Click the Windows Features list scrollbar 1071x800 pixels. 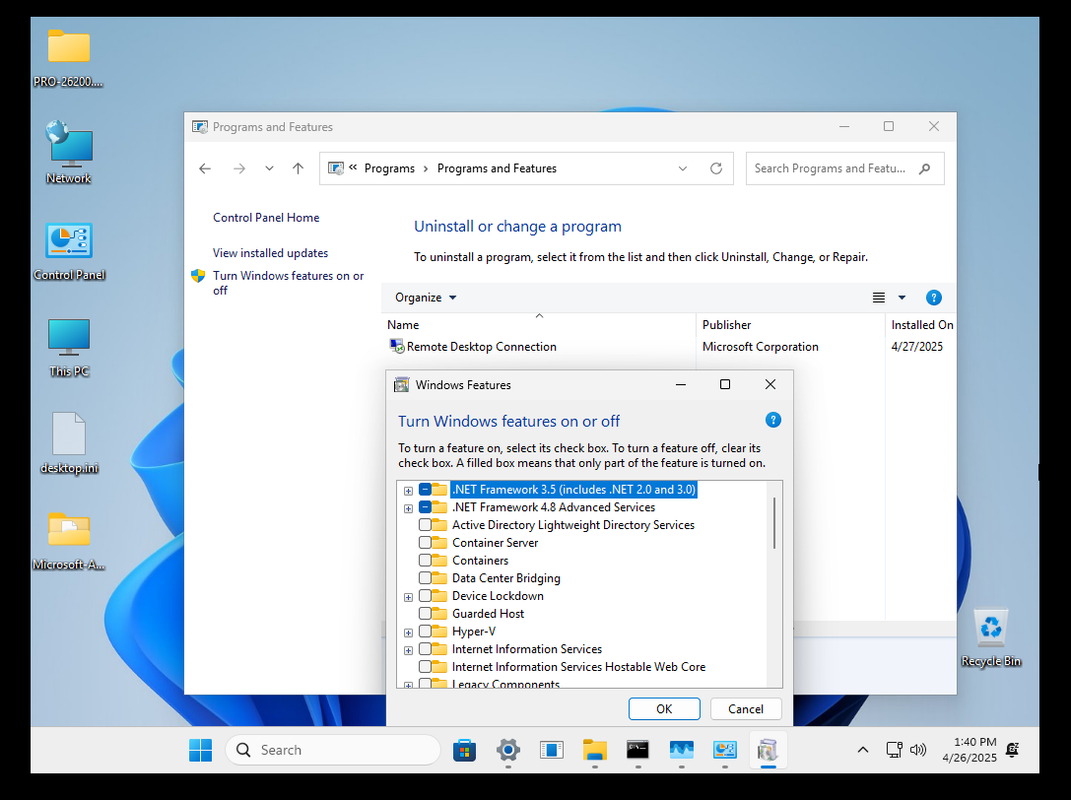tap(774, 523)
